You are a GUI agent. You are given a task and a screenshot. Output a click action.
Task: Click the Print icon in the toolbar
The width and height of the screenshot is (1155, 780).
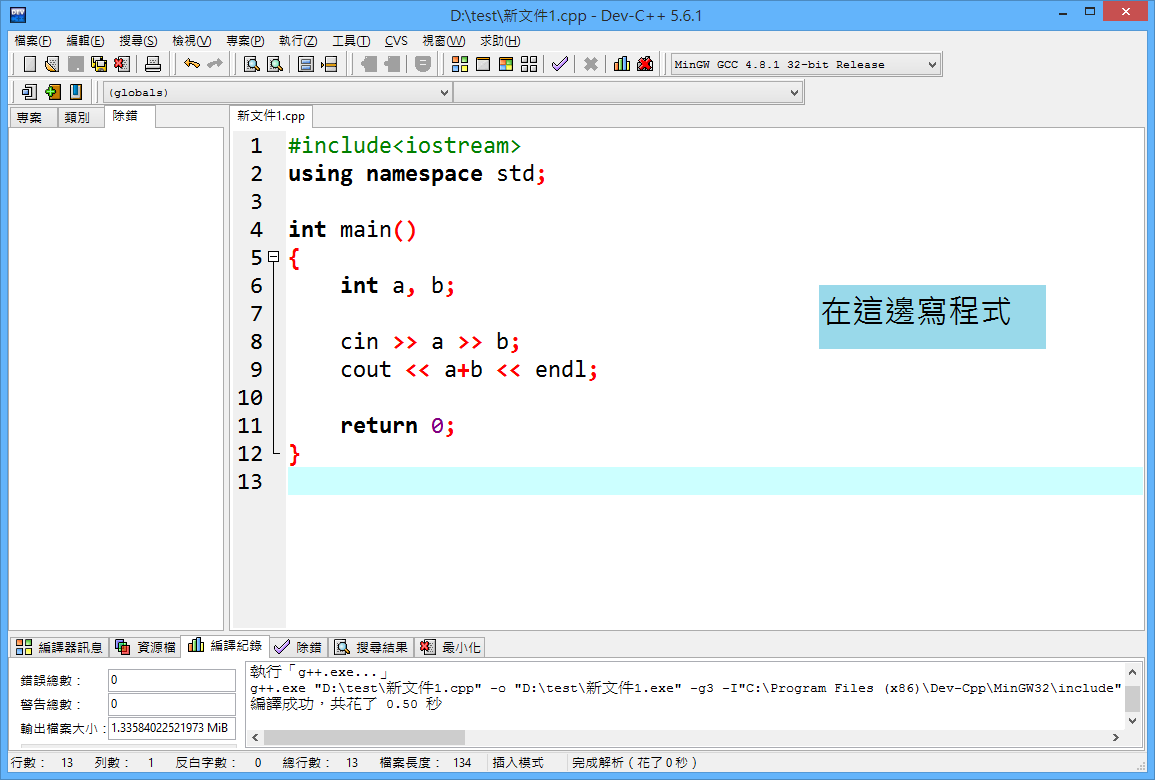point(153,64)
